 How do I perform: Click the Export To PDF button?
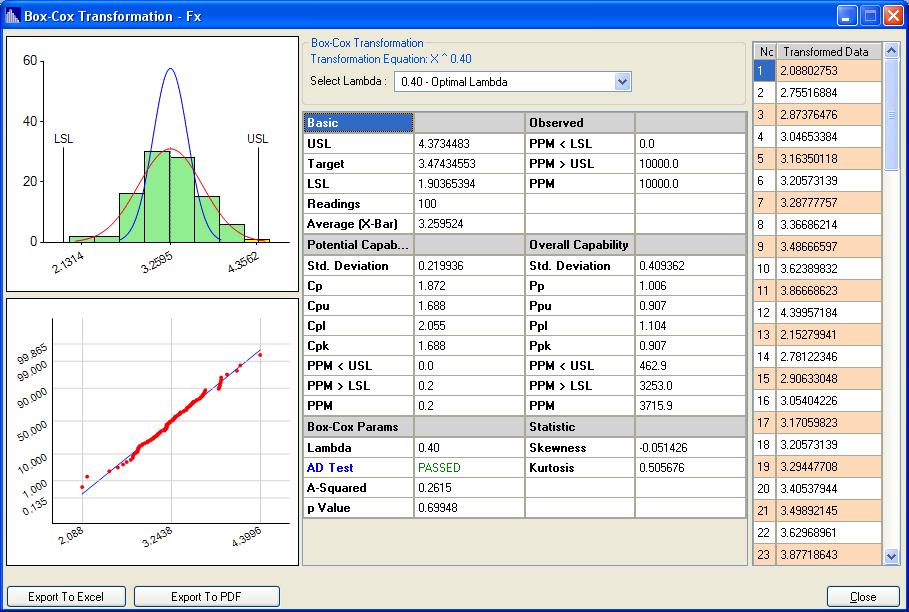(x=206, y=596)
